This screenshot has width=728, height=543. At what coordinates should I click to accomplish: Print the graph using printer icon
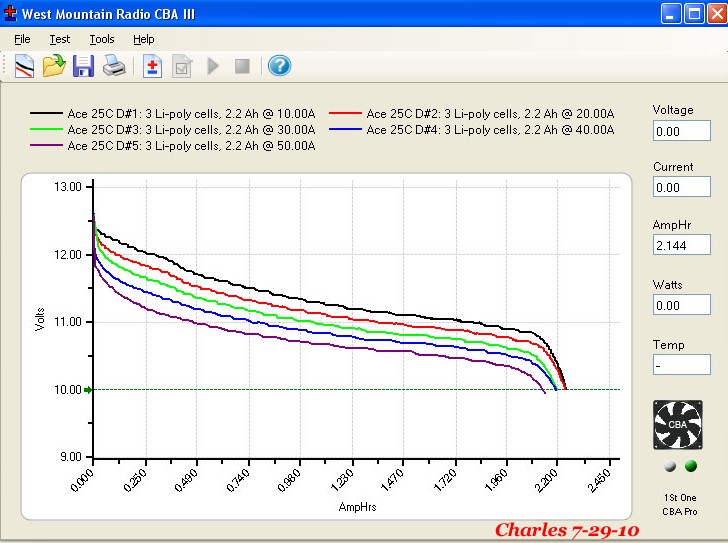click(x=114, y=65)
